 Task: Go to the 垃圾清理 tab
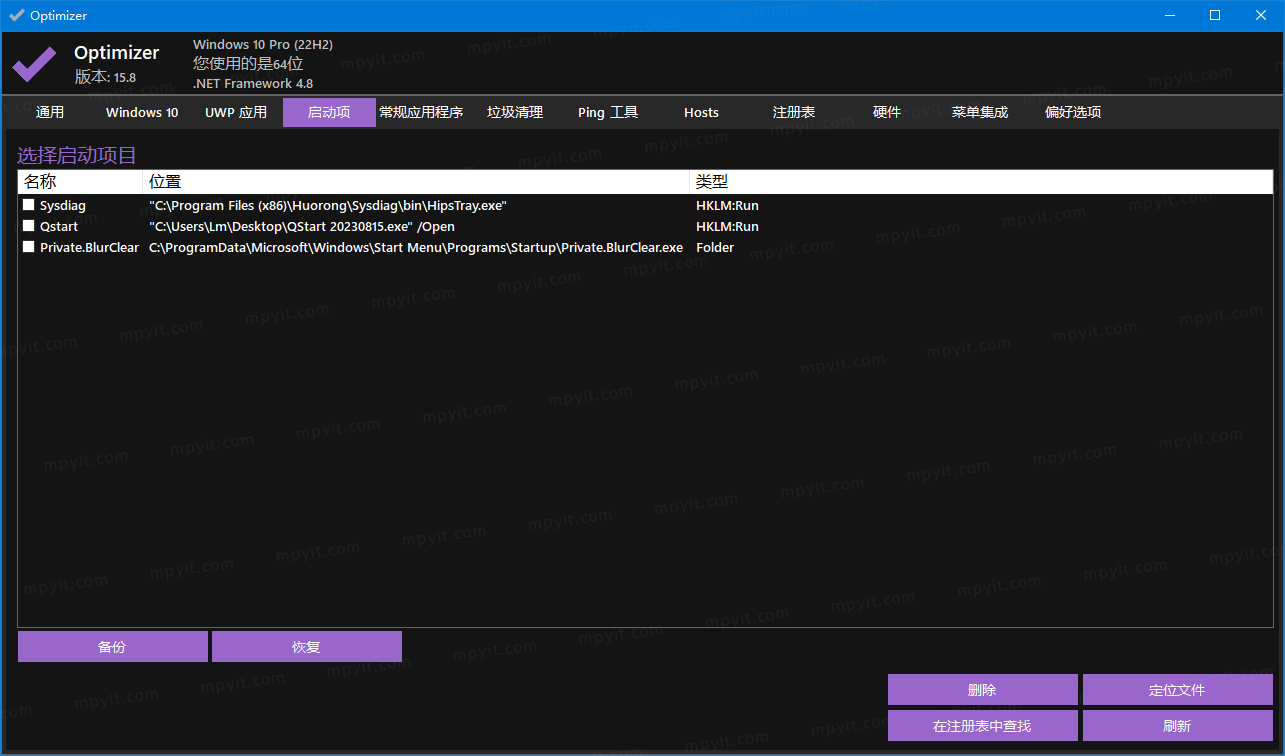pos(515,112)
